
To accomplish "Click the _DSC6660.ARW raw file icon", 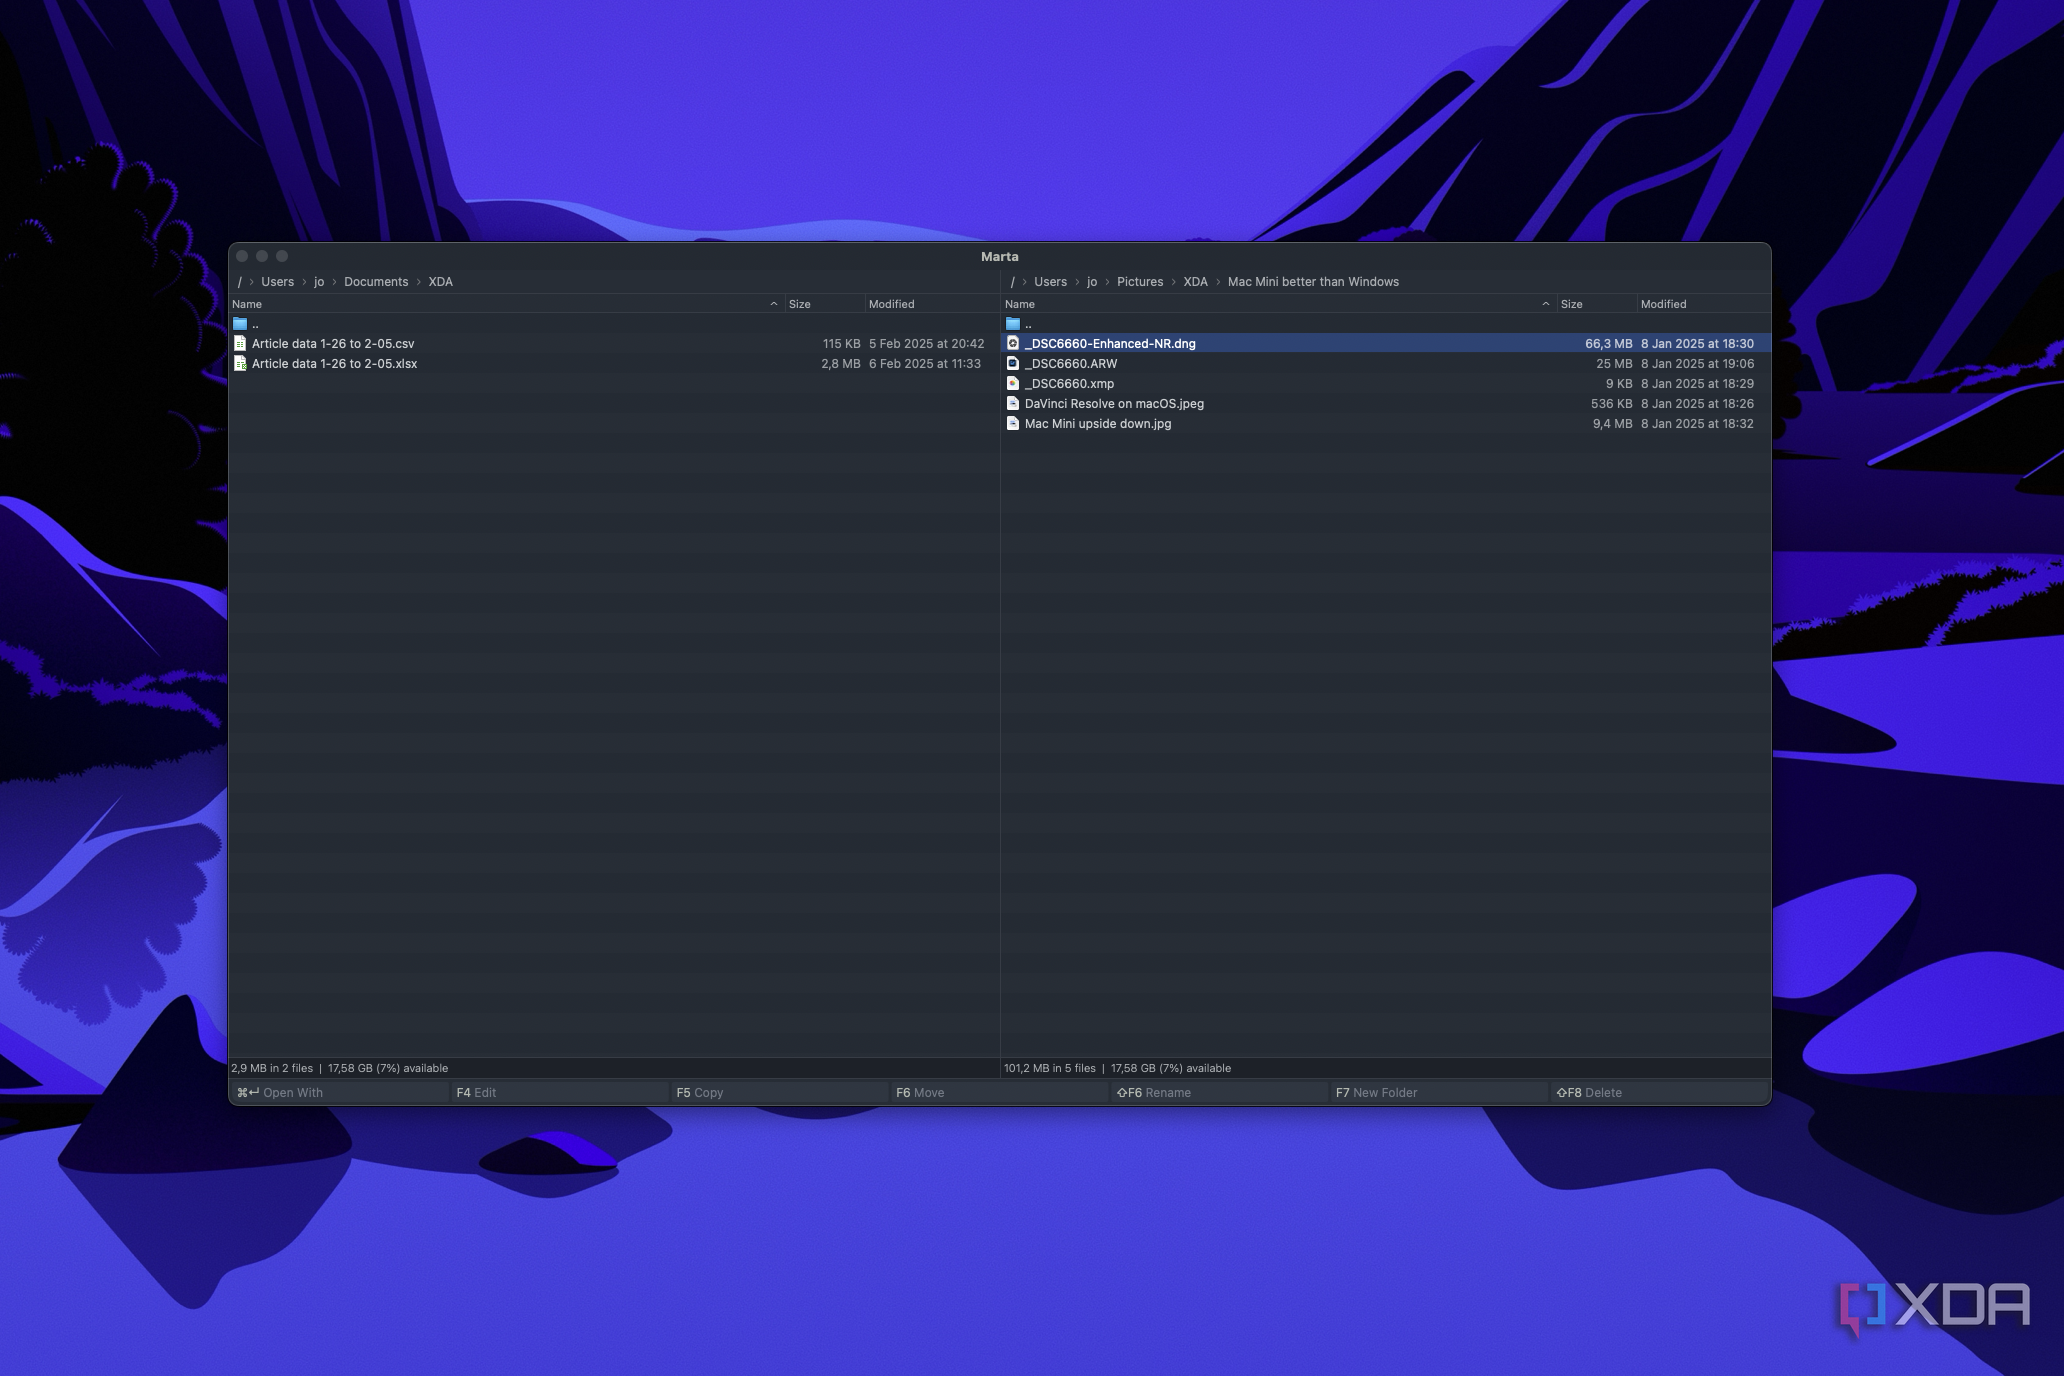I will tap(1013, 364).
